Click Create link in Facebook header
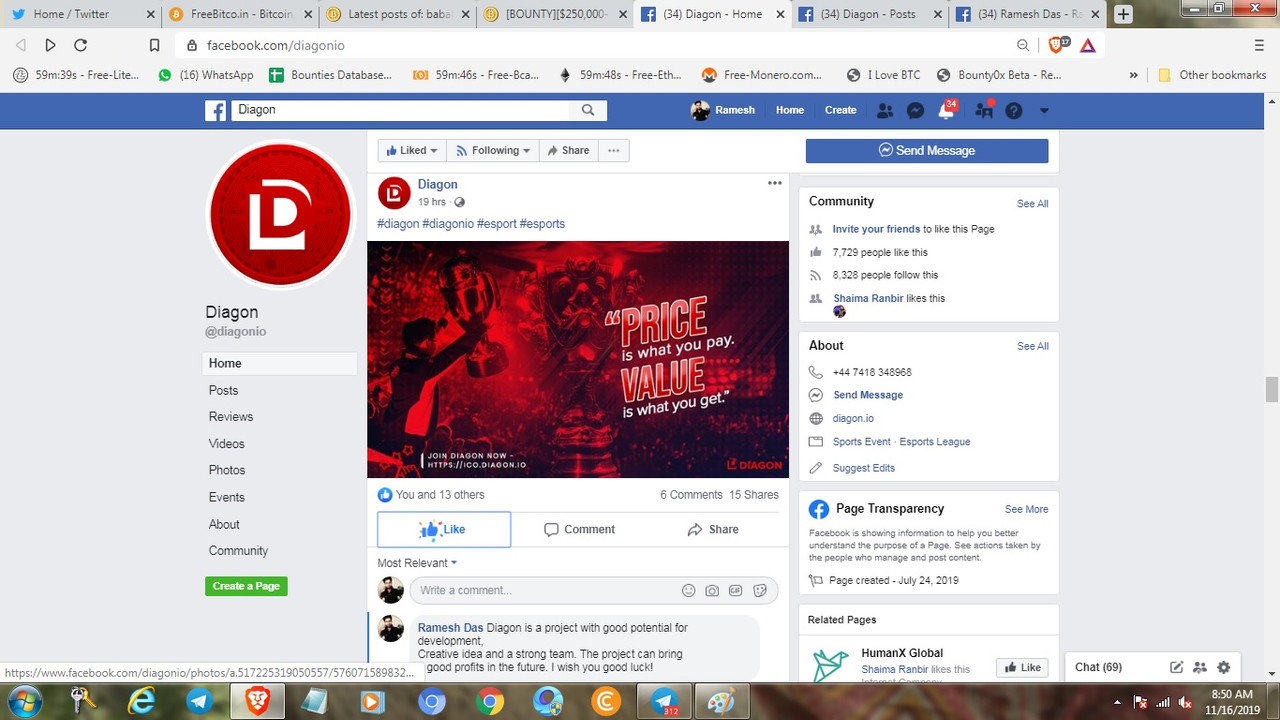The image size is (1280, 720). tap(840, 110)
